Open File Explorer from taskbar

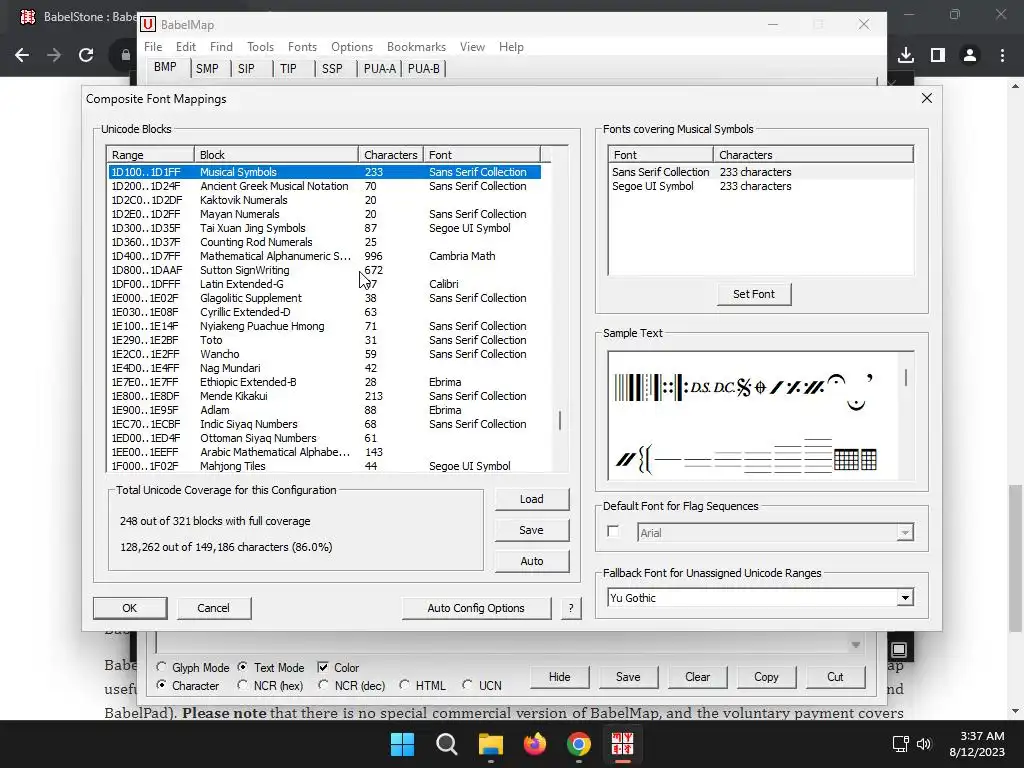490,744
